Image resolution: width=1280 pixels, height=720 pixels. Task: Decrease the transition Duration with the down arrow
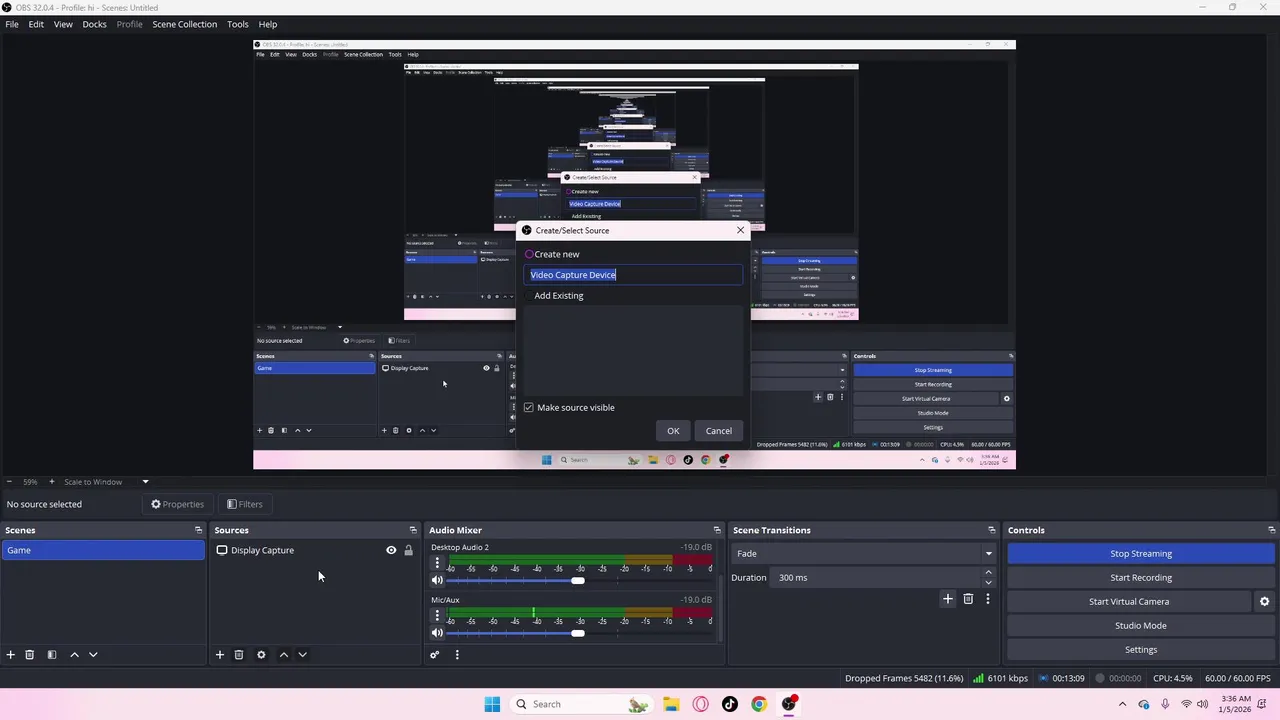click(x=989, y=582)
